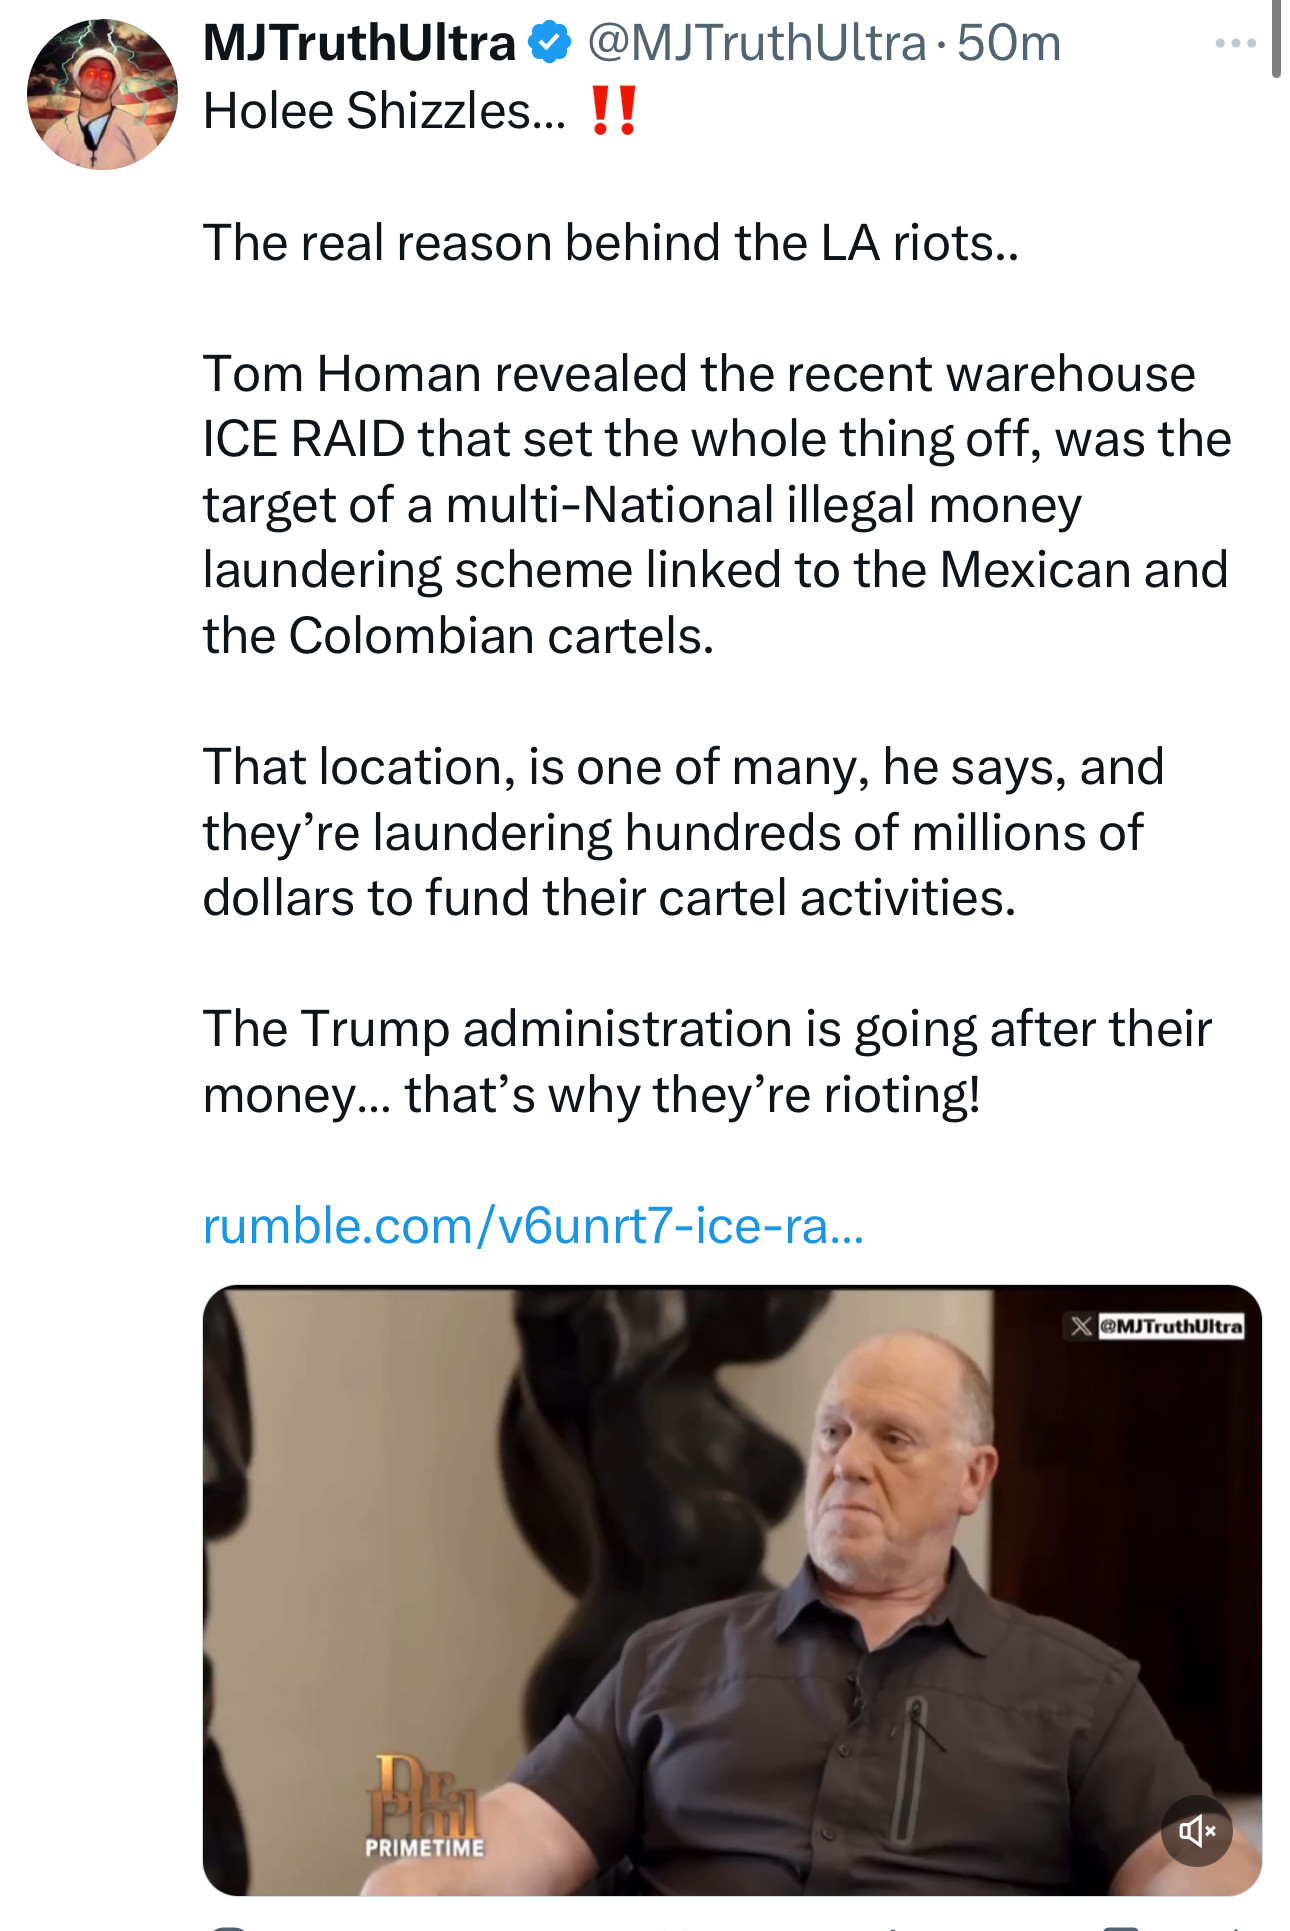Click the bold MJTruthUltra display name
The height and width of the screenshot is (1931, 1290).
(359, 43)
